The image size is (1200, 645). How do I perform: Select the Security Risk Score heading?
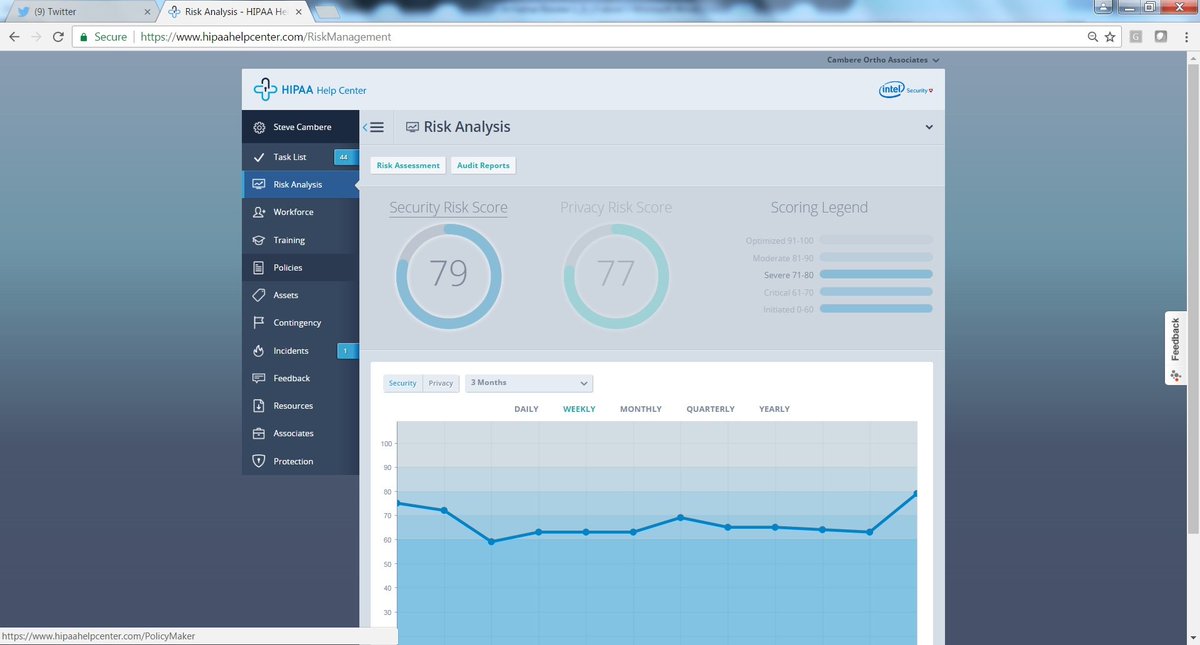tap(448, 207)
